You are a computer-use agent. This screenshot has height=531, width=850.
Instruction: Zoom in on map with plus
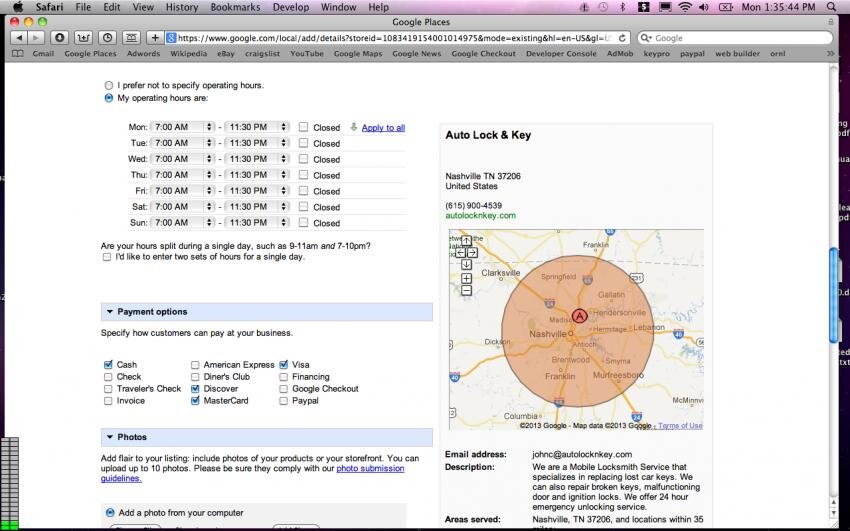[466, 279]
